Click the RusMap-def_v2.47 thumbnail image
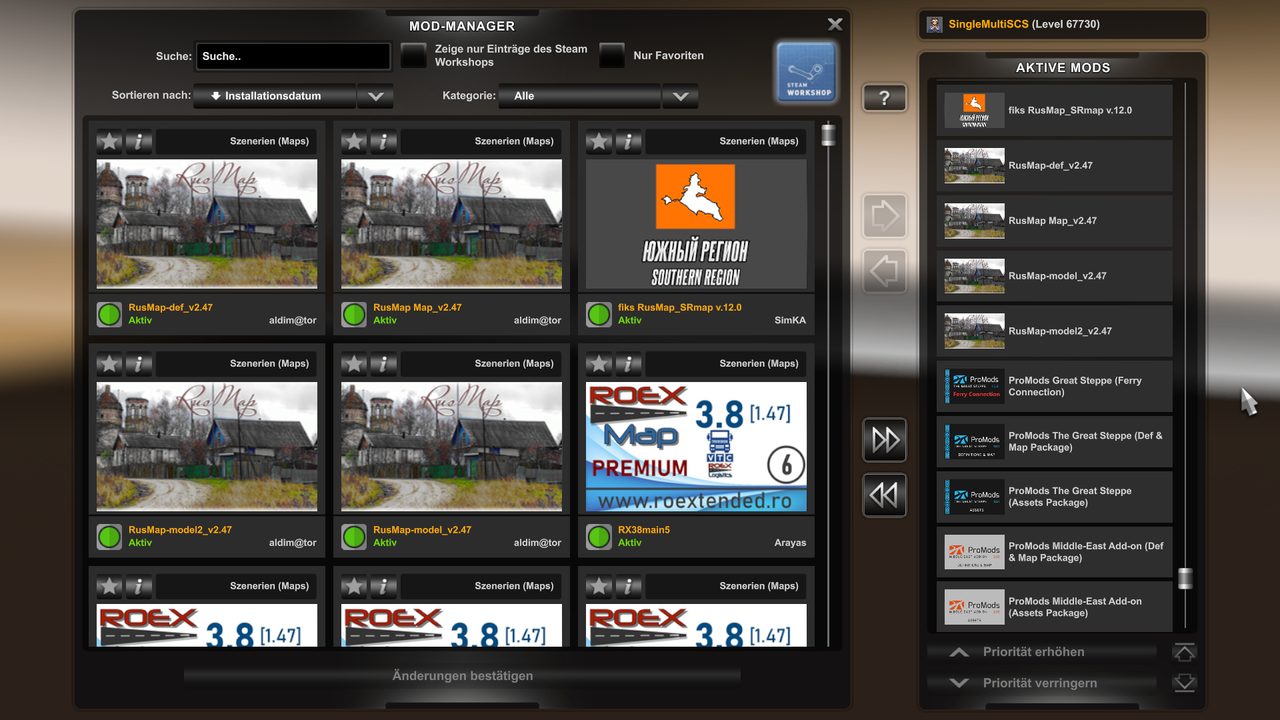This screenshot has width=1280, height=720. click(207, 224)
